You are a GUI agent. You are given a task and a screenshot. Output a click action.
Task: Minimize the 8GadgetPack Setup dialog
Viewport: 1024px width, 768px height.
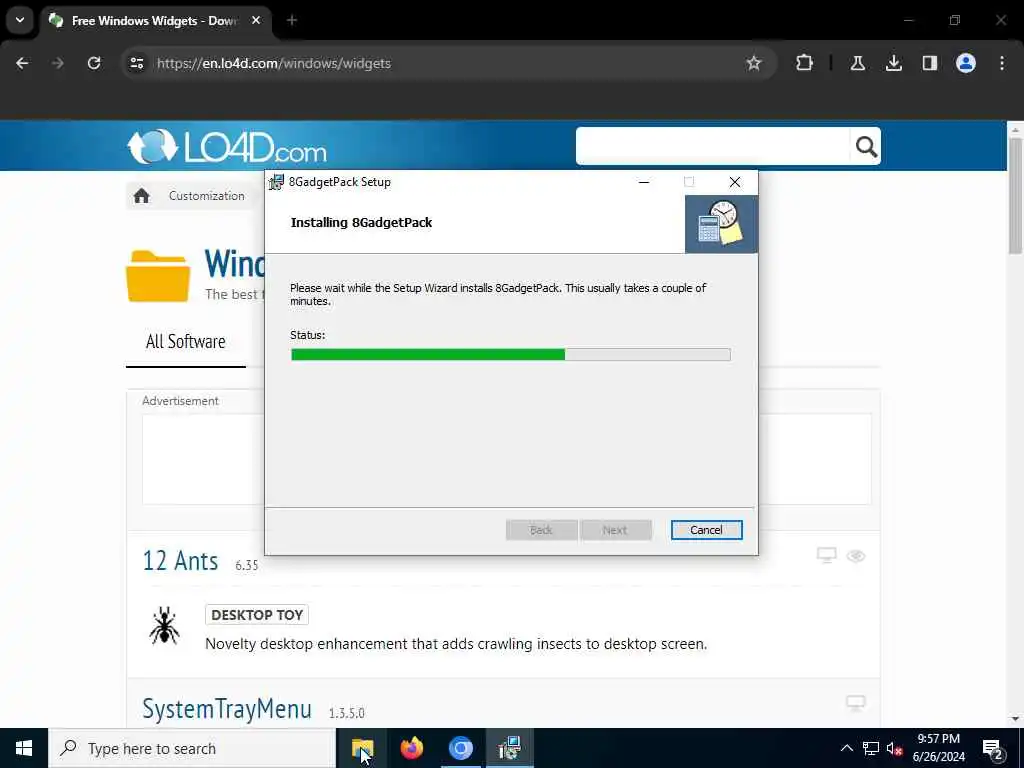click(644, 182)
